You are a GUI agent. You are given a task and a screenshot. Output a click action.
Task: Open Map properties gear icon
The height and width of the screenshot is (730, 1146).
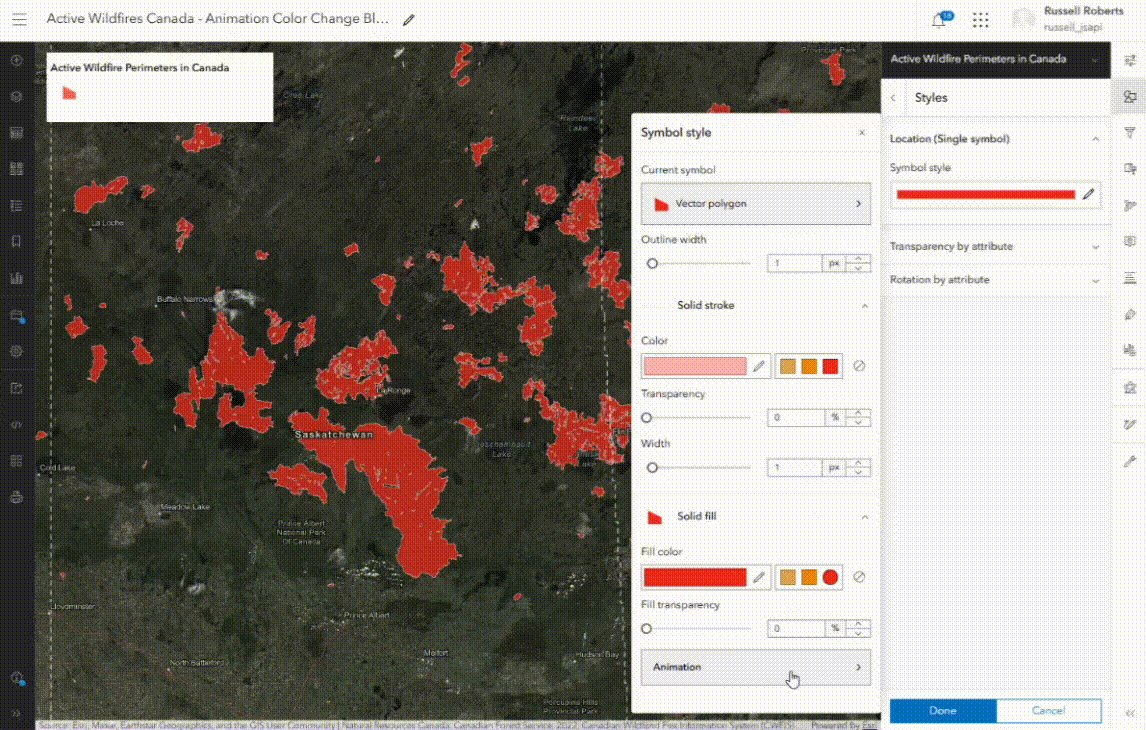[16, 351]
